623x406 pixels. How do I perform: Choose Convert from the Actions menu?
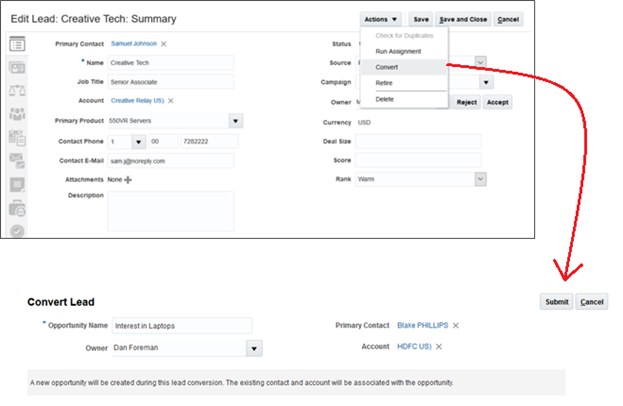[x=386, y=67]
